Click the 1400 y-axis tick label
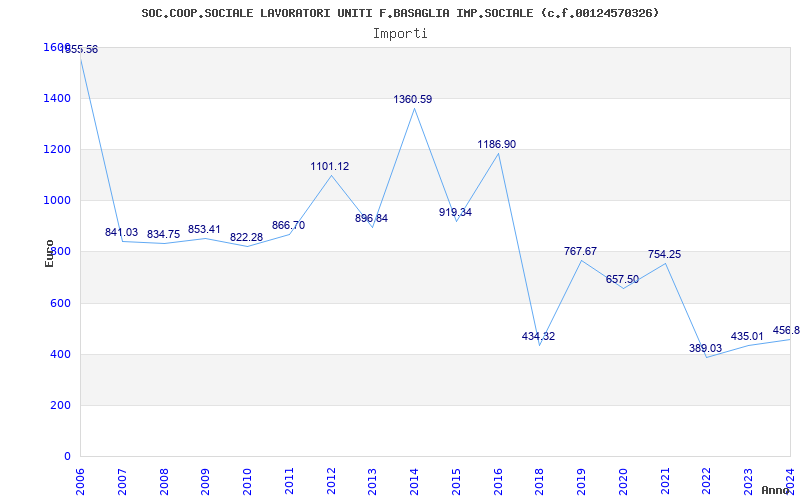800x500 pixels. pyautogui.click(x=55, y=98)
